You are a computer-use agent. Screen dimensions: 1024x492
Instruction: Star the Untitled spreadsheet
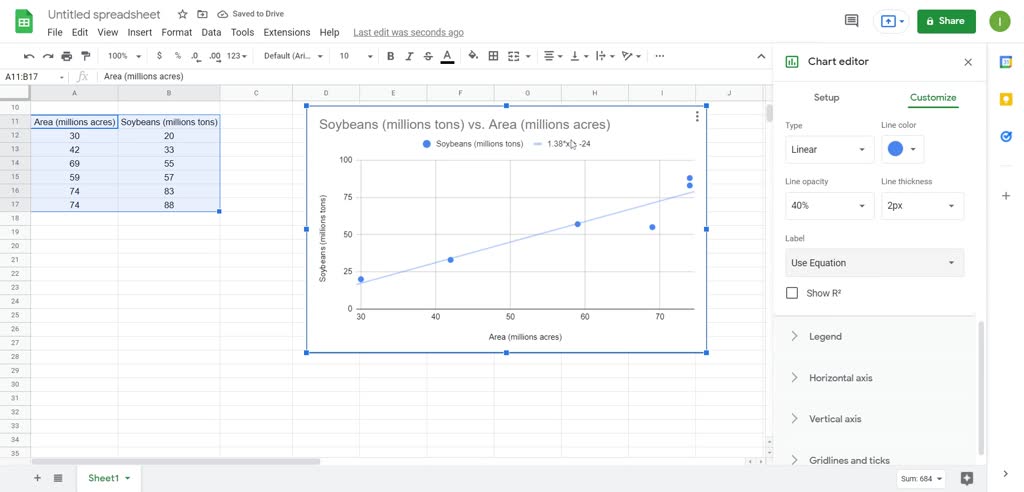182,15
